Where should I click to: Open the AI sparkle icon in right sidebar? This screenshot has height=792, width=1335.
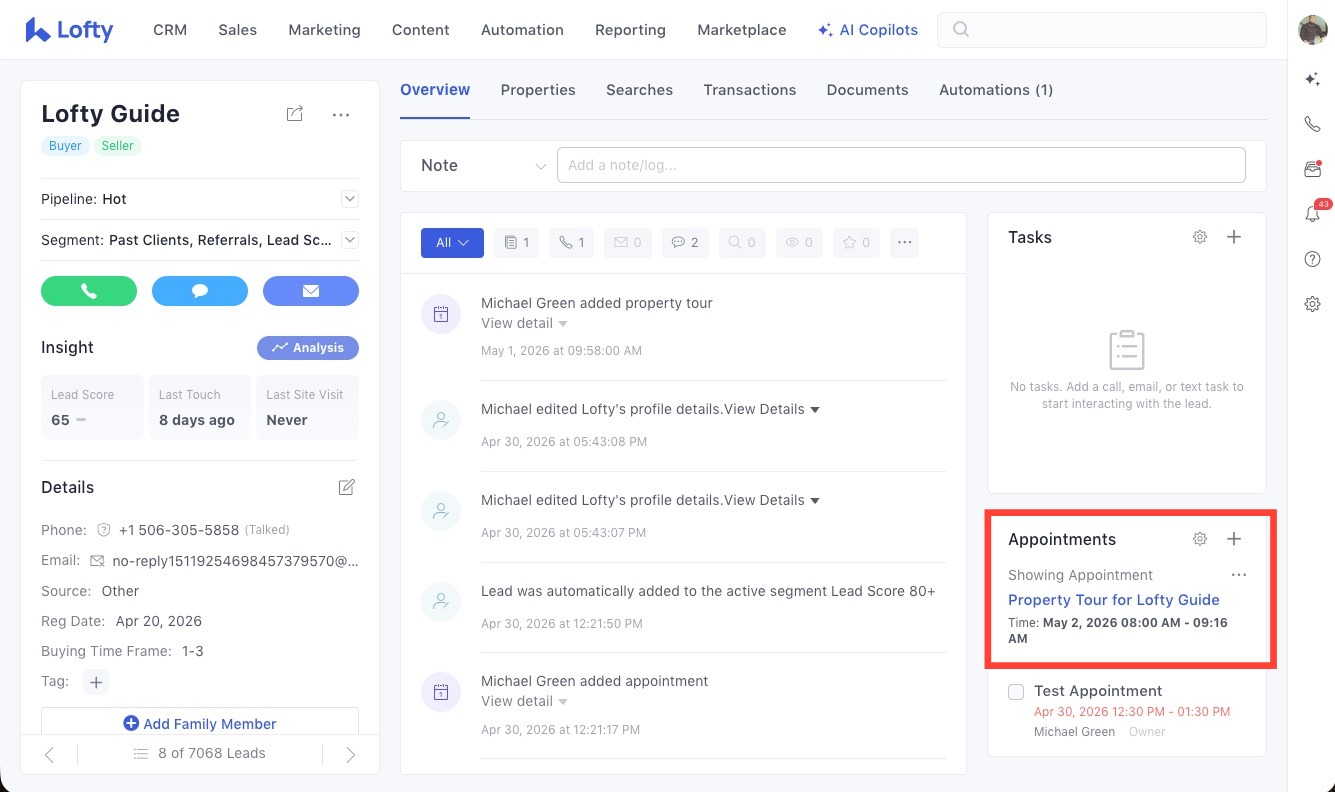[x=1313, y=79]
